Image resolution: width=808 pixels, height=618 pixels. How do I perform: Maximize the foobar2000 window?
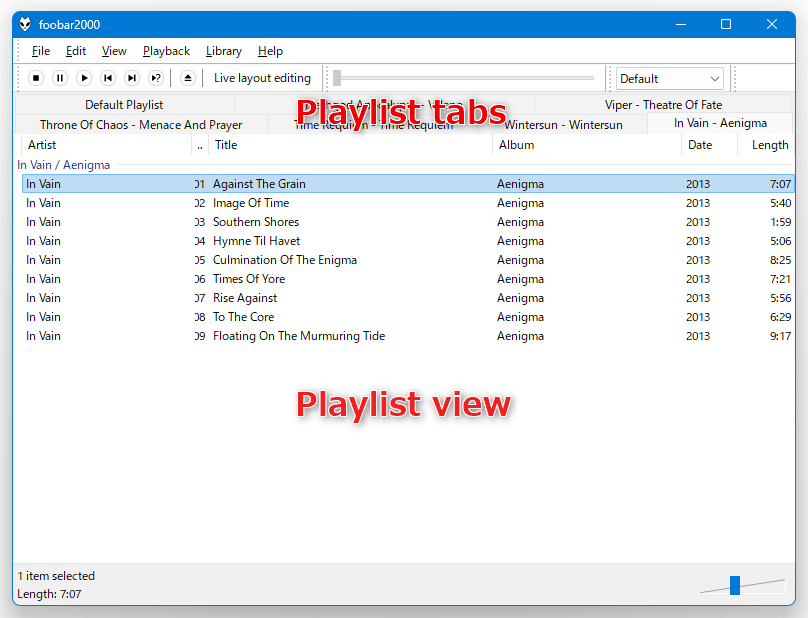click(x=726, y=24)
